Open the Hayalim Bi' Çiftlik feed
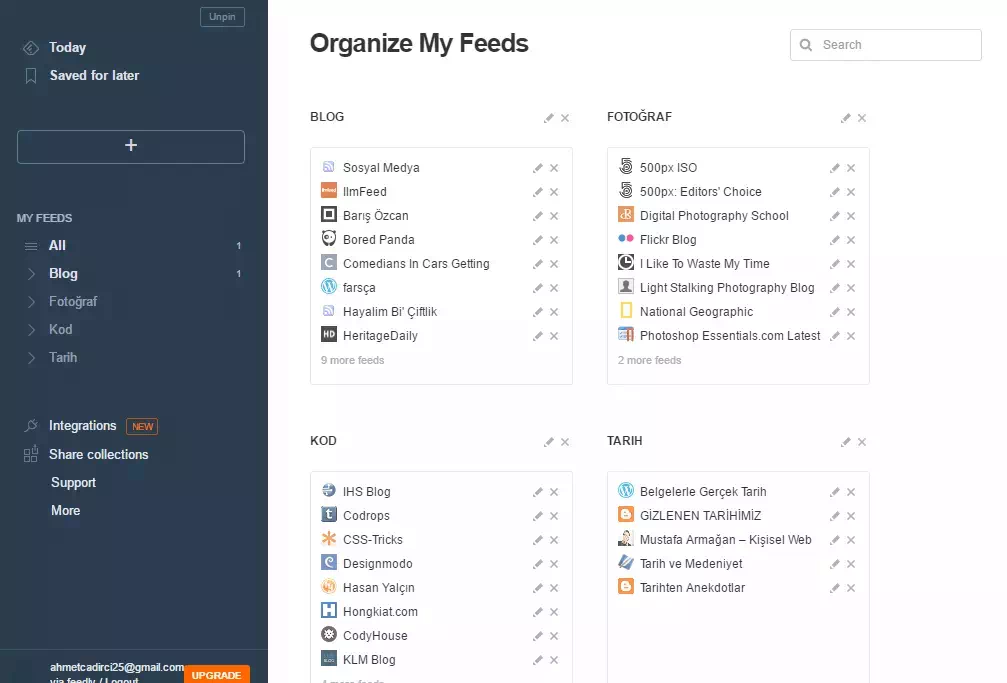Viewport: 1007px width, 683px height. [x=390, y=312]
